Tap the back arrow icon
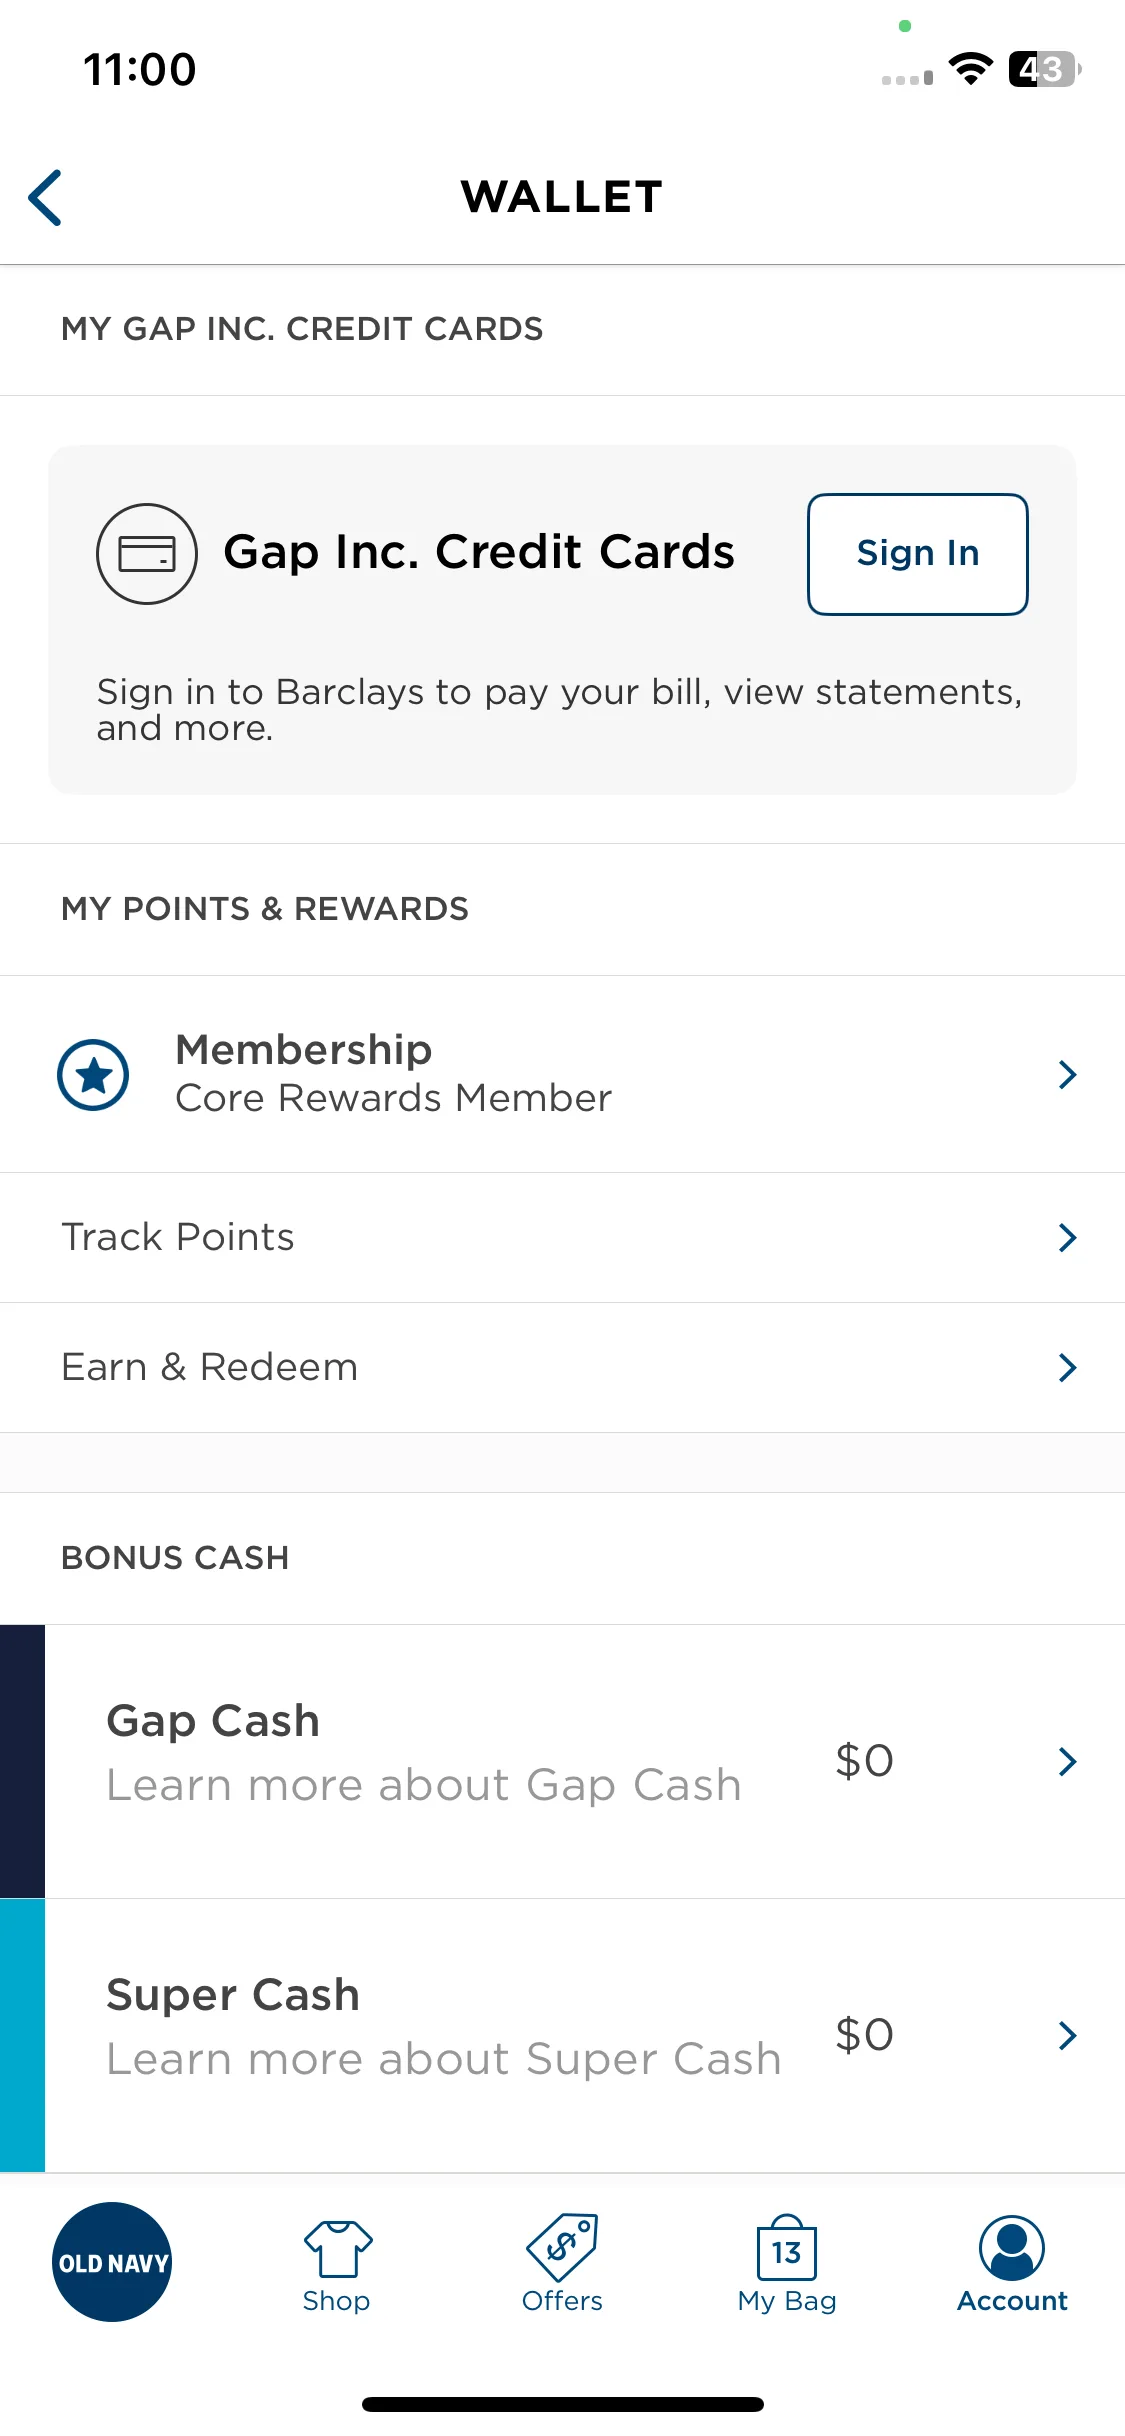 point(45,197)
